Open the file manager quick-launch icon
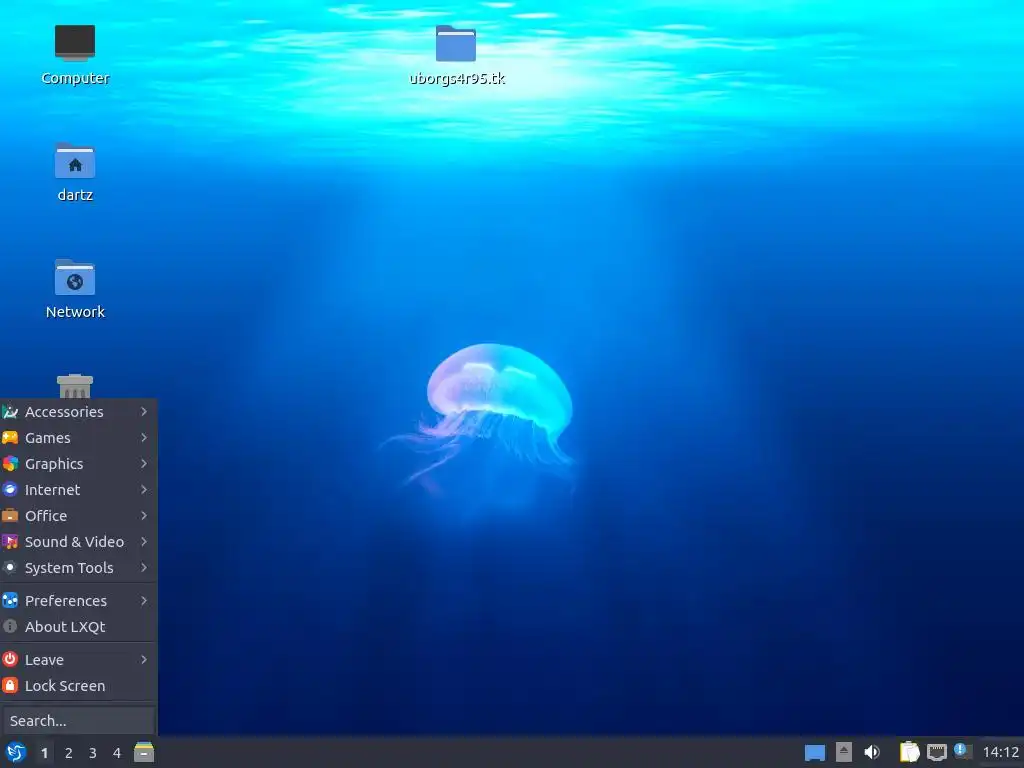Screen dimensions: 1024x768 point(144,752)
